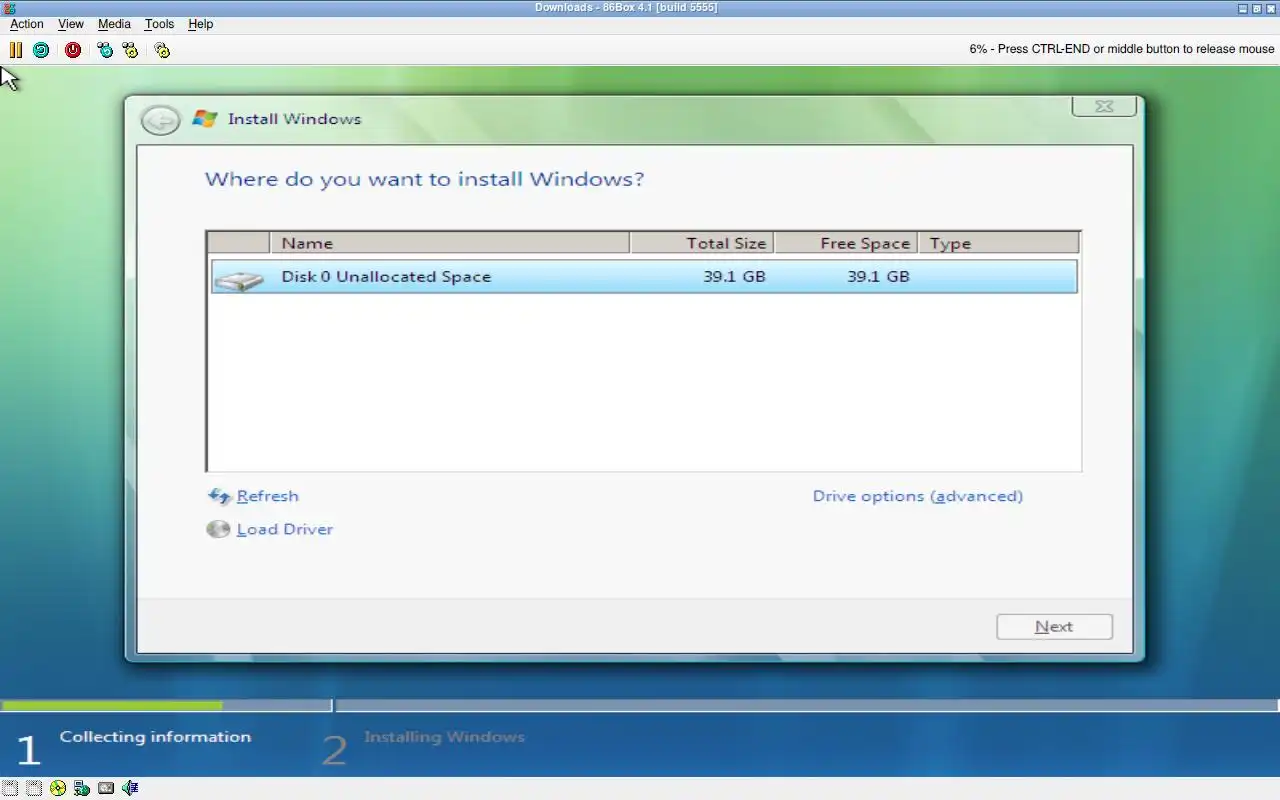This screenshot has height=800, width=1280.
Task: Close the 86Box window
Action: point(1271,8)
